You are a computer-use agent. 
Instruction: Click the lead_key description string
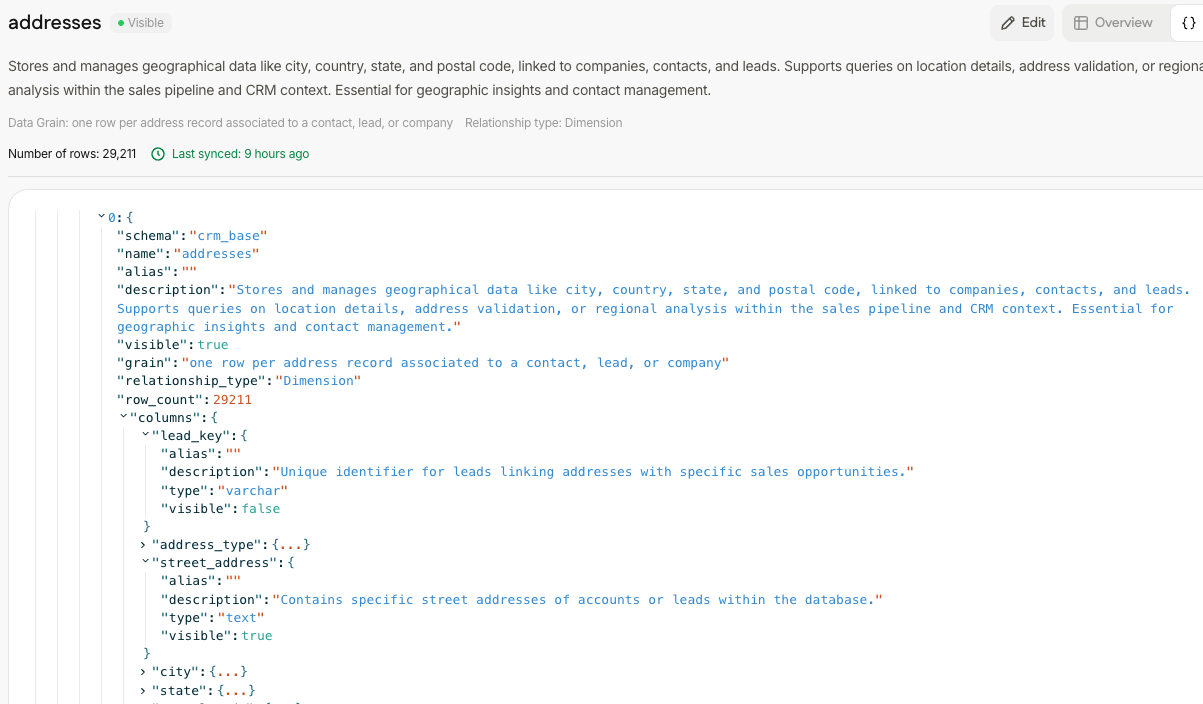pyautogui.click(x=593, y=472)
